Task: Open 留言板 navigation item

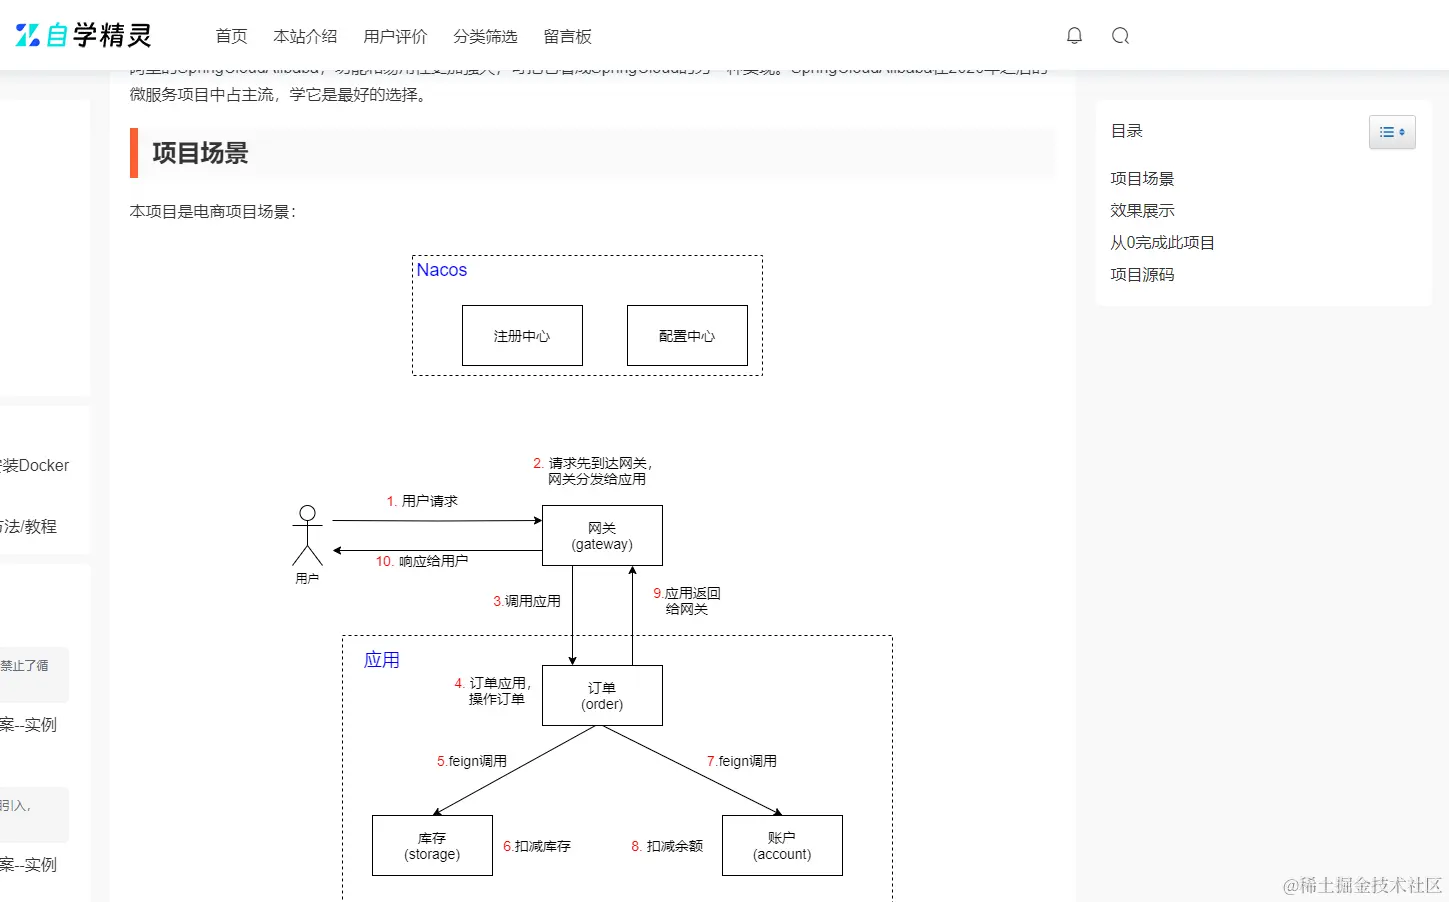Action: point(567,36)
